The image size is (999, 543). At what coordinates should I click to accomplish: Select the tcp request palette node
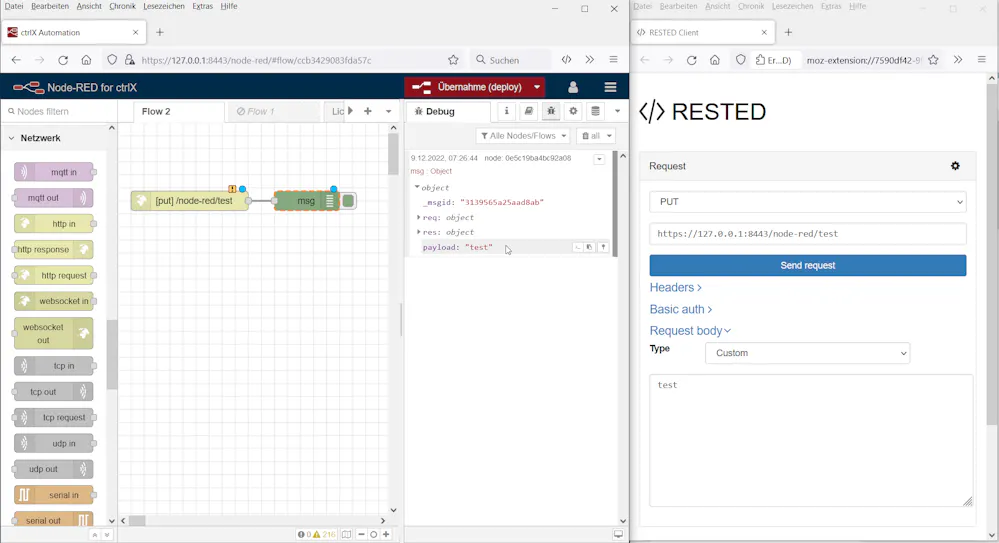pos(54,417)
